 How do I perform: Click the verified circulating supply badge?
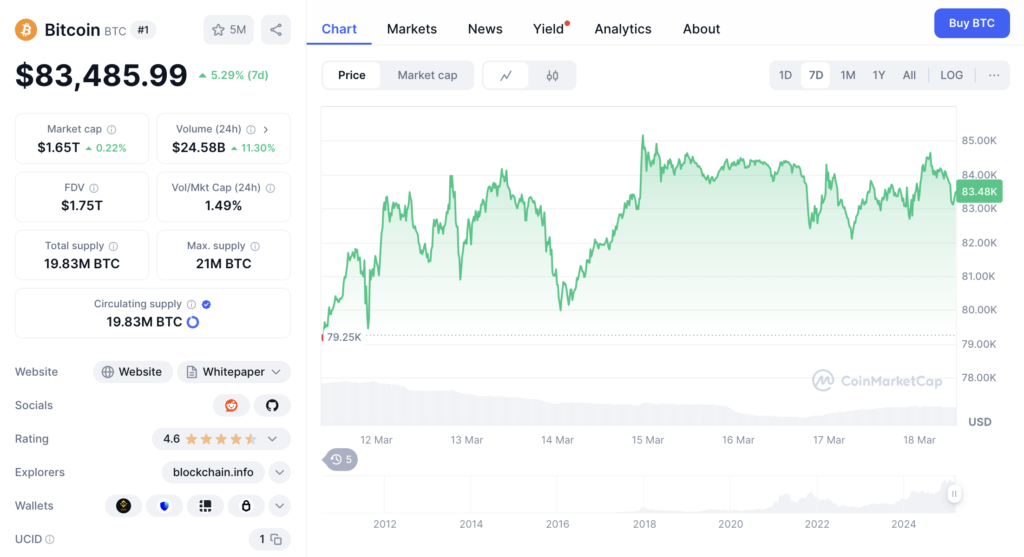(206, 304)
